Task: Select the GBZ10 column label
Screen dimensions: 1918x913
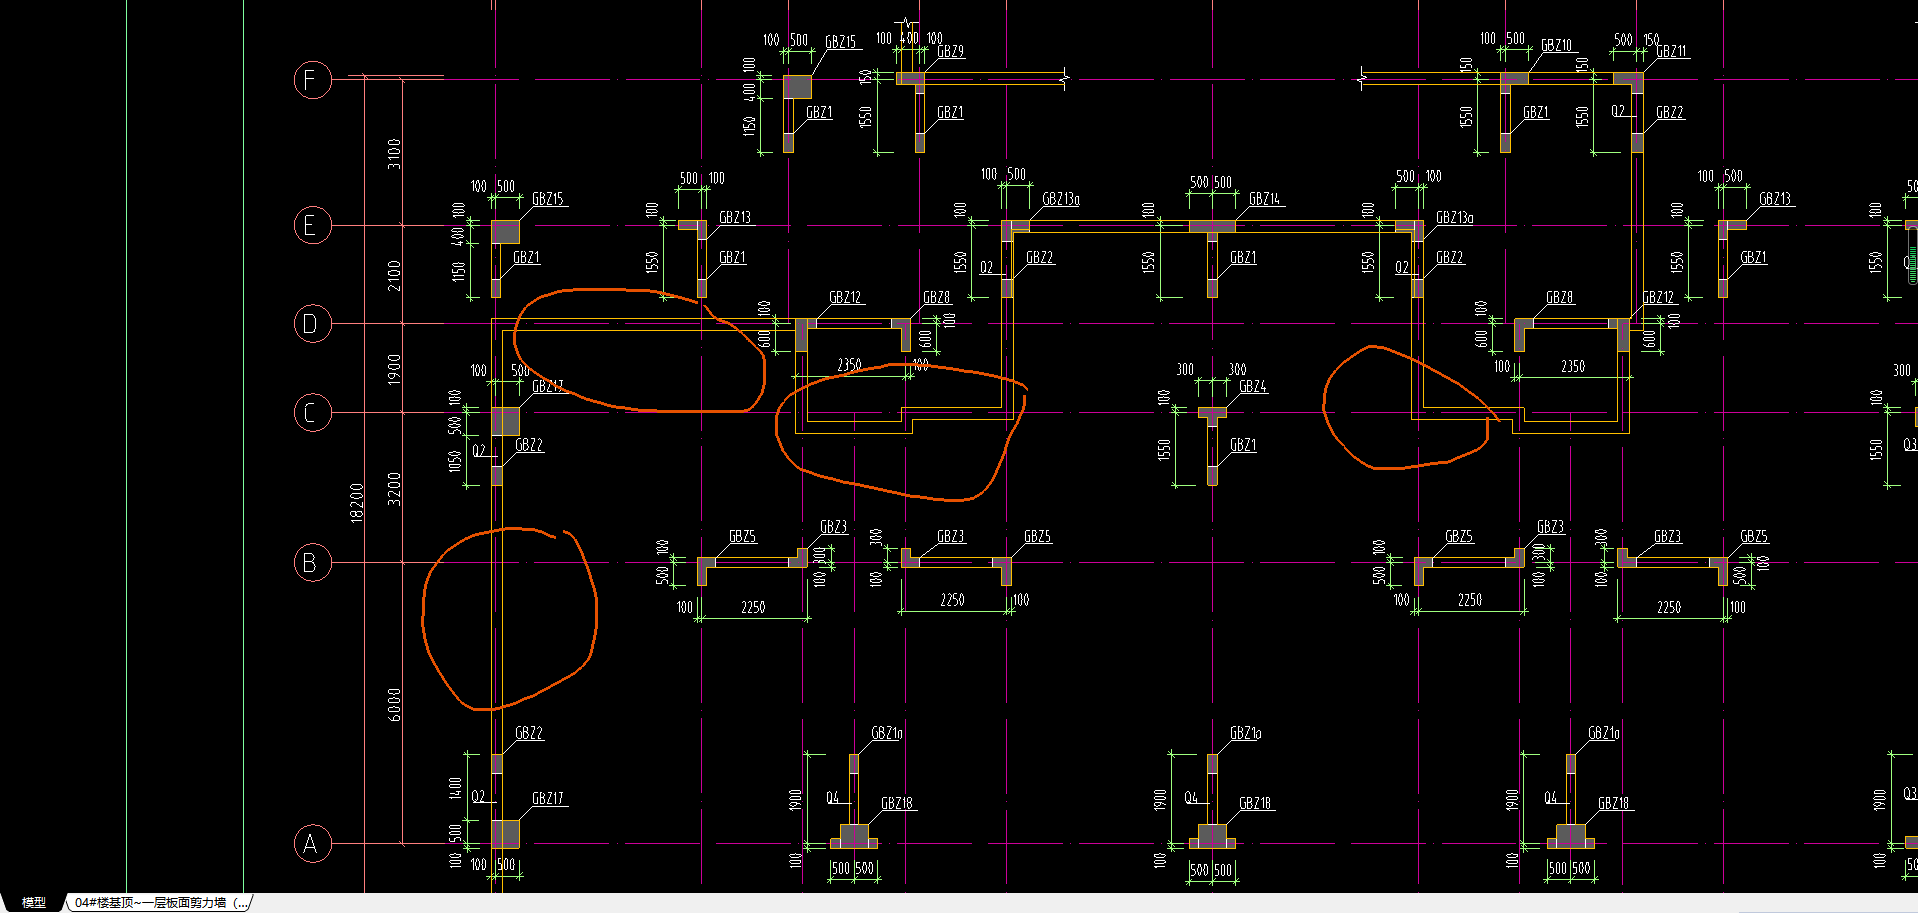Action: click(x=1556, y=45)
